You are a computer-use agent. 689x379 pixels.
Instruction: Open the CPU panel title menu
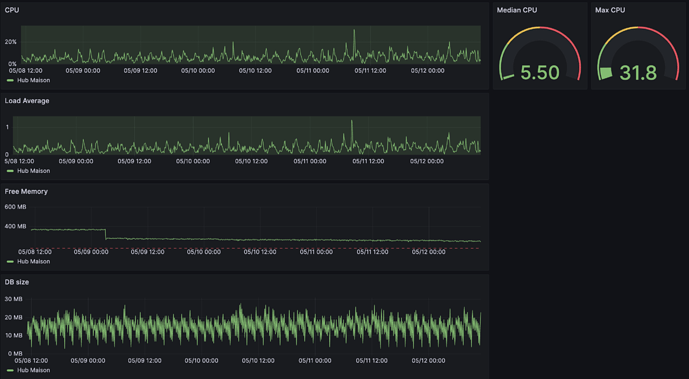(12, 10)
